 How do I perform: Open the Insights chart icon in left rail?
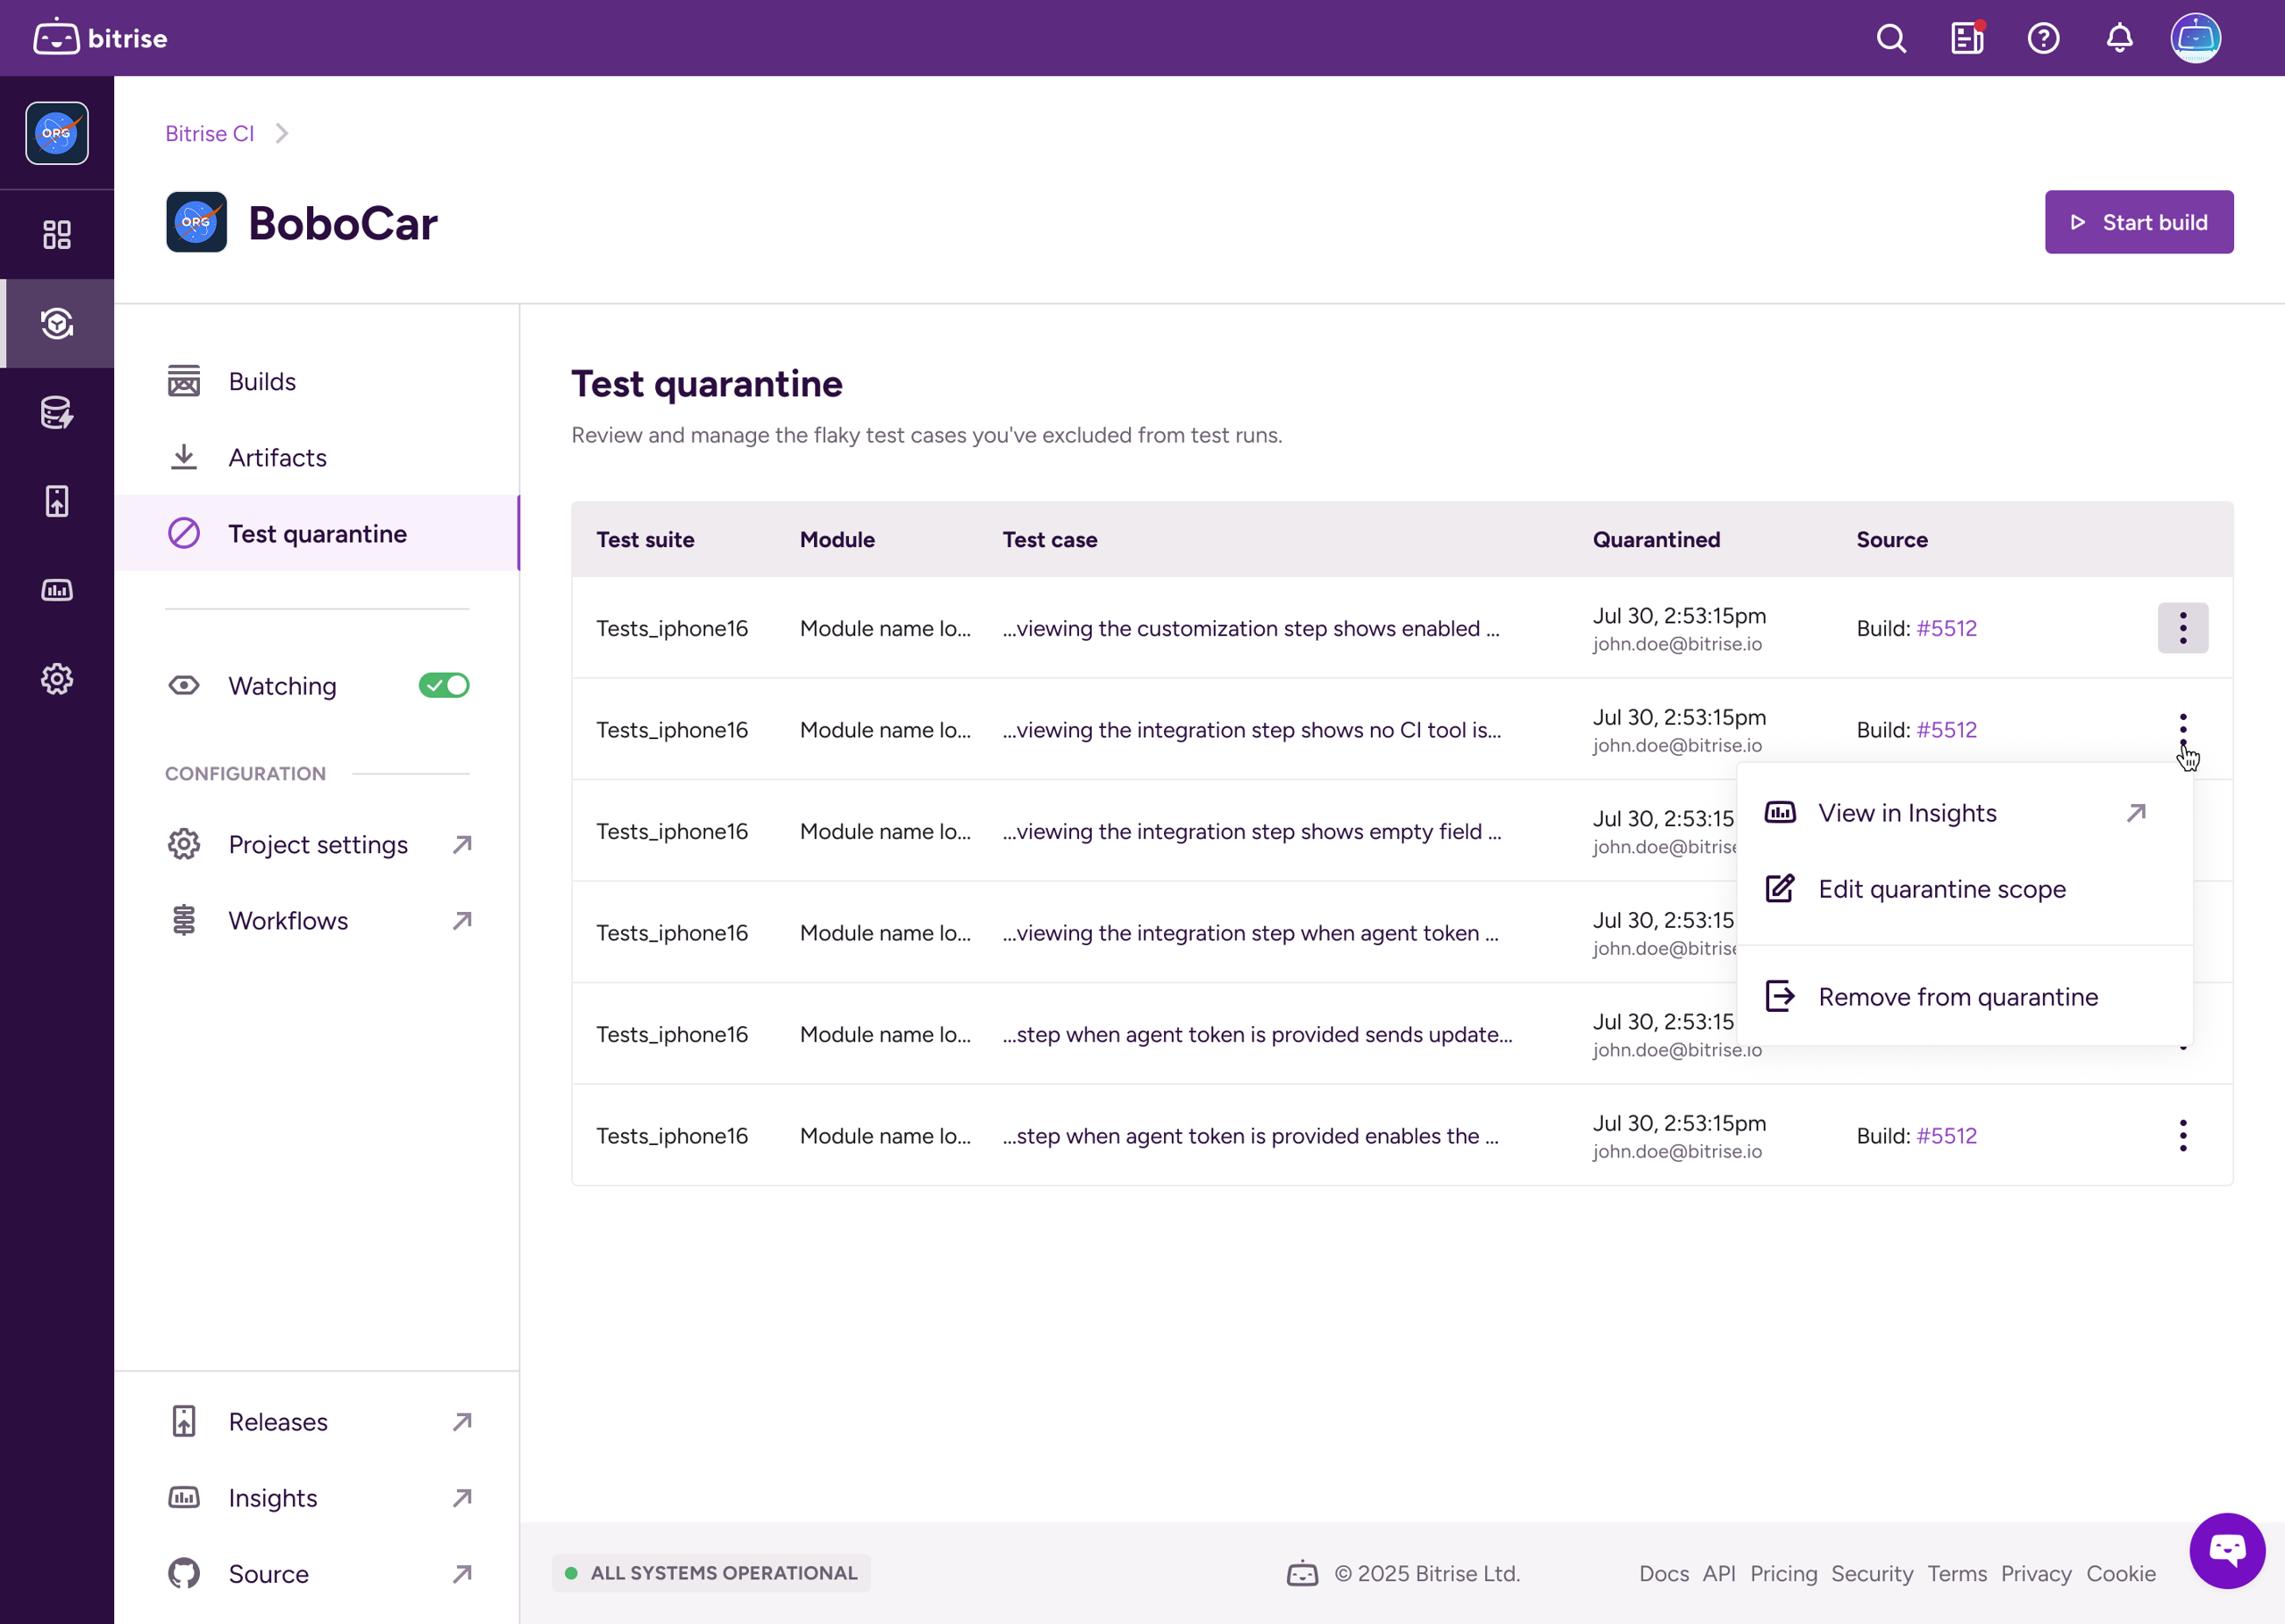[x=57, y=590]
